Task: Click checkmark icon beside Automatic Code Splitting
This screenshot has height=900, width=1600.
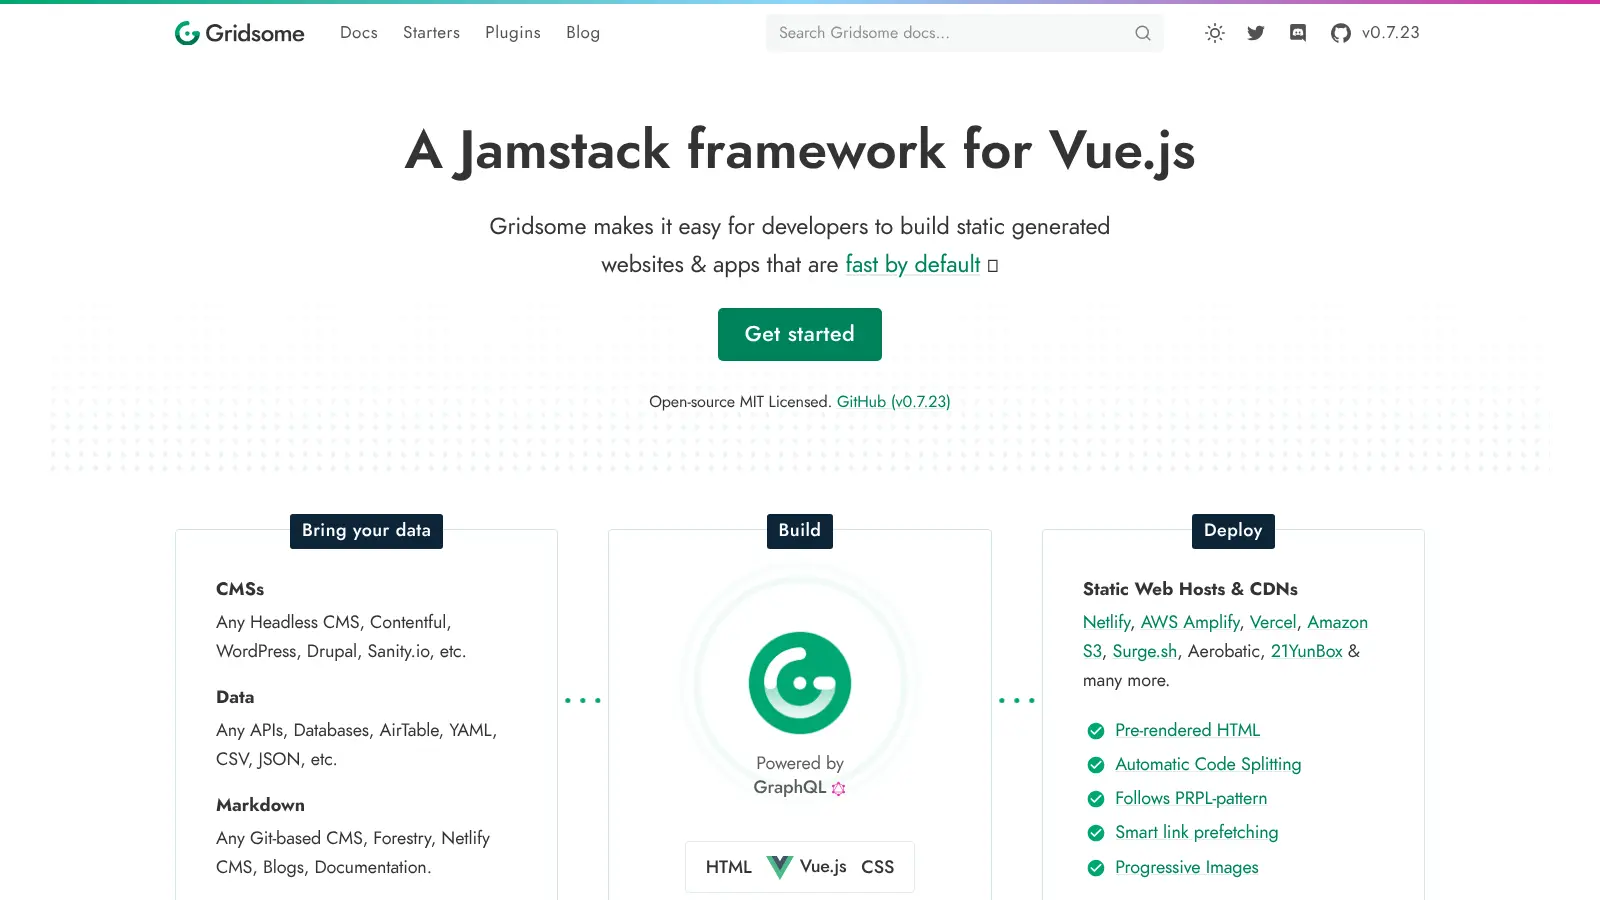Action: click(1096, 765)
